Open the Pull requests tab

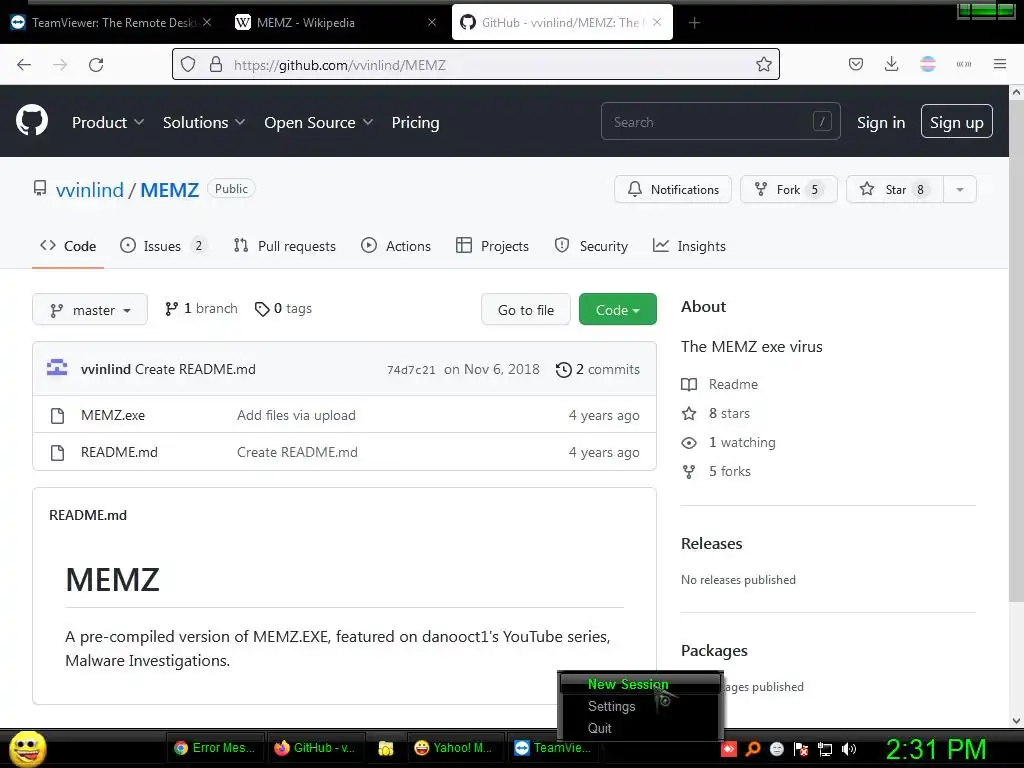(285, 246)
